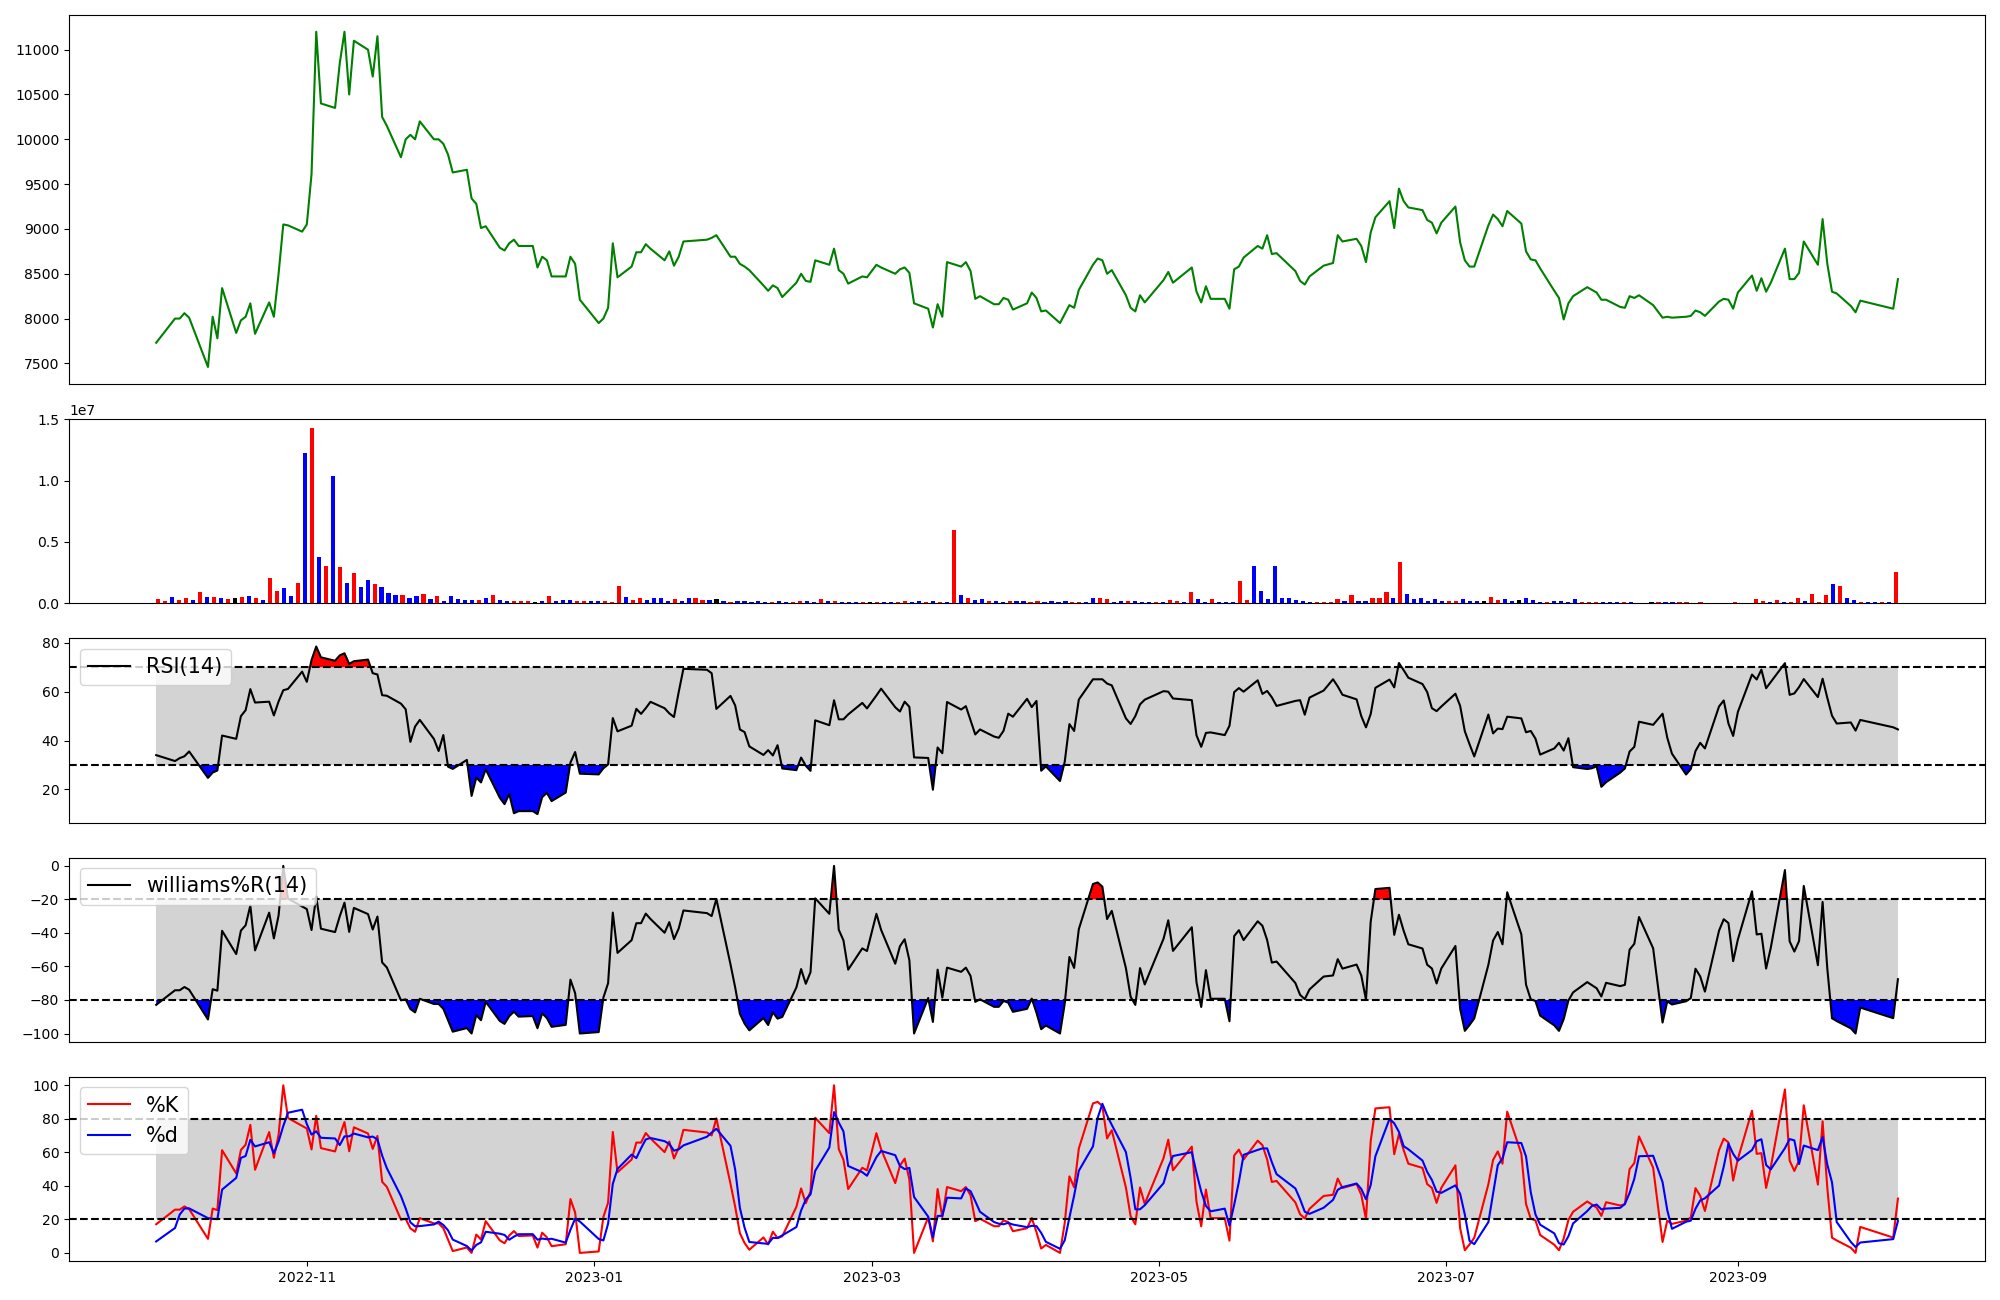2000x1300 pixels.
Task: Click the red %K legend line
Action: 109,1105
